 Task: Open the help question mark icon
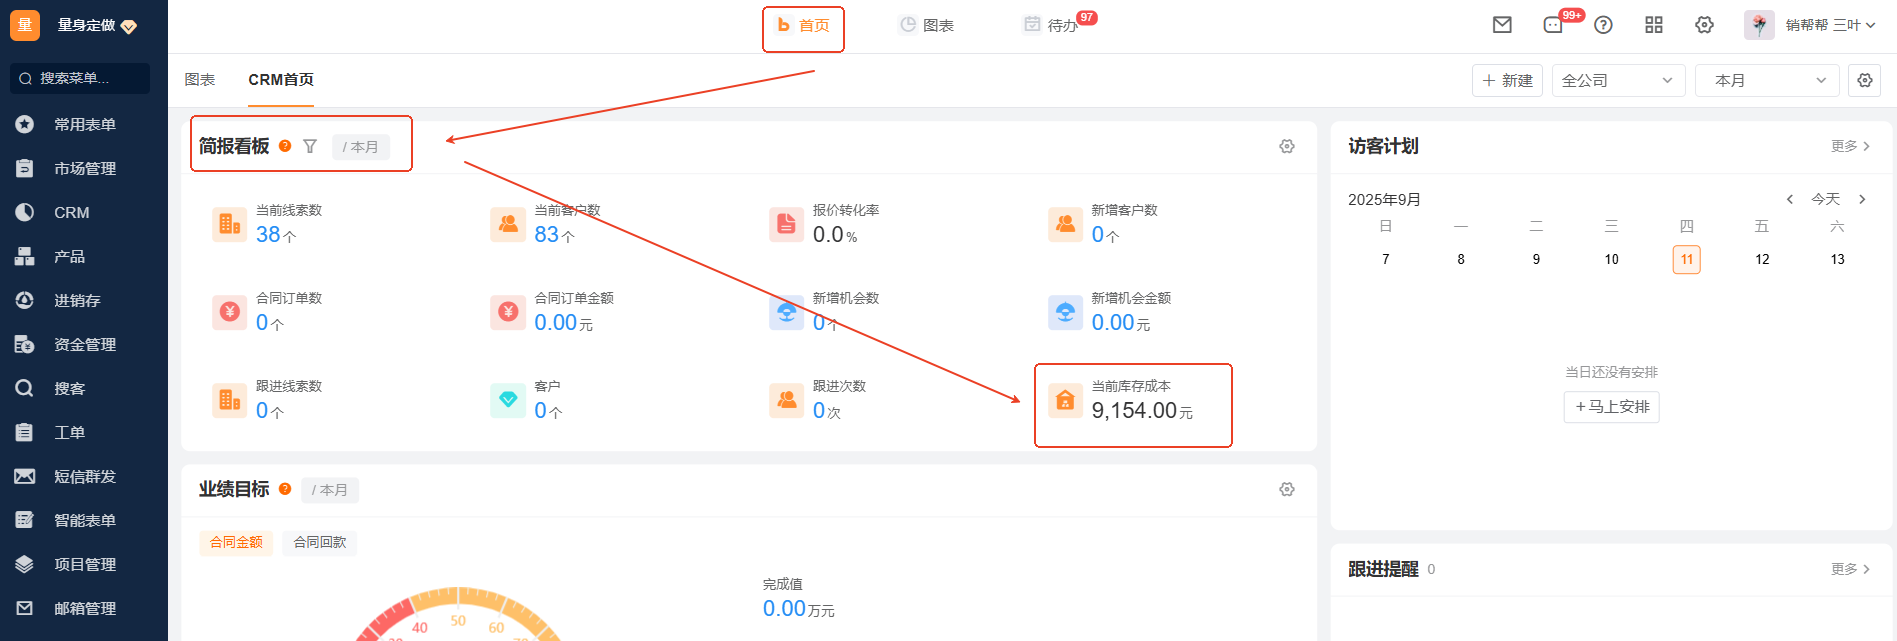pos(1603,25)
